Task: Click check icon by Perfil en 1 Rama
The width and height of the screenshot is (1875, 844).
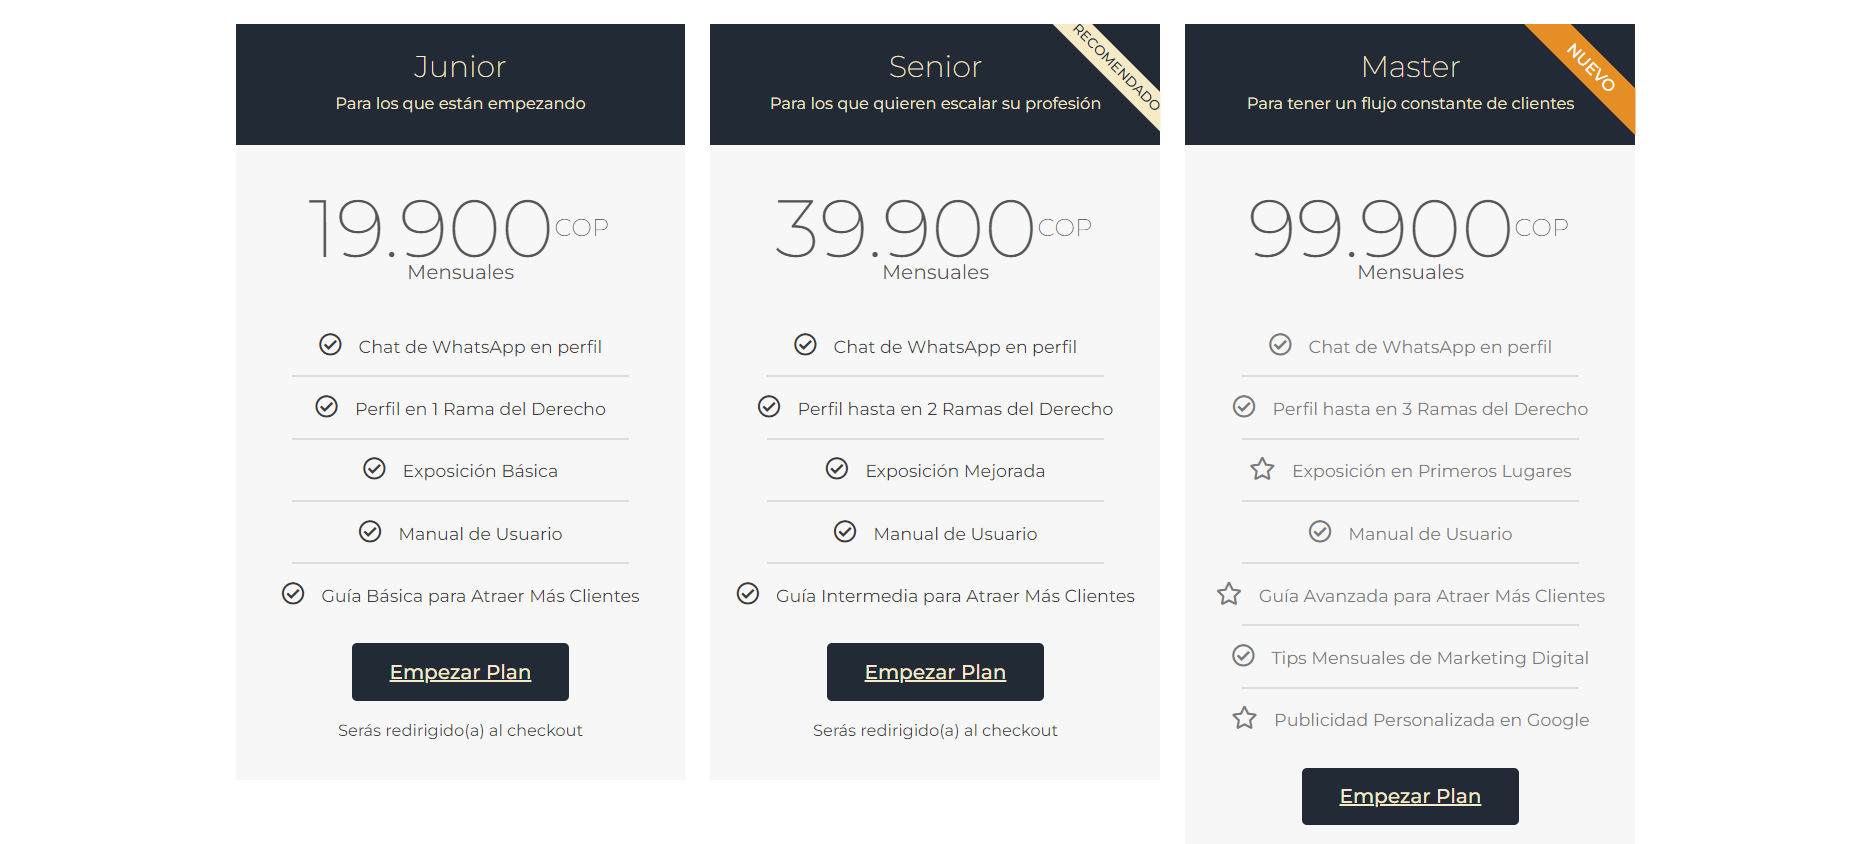Action: (x=327, y=407)
